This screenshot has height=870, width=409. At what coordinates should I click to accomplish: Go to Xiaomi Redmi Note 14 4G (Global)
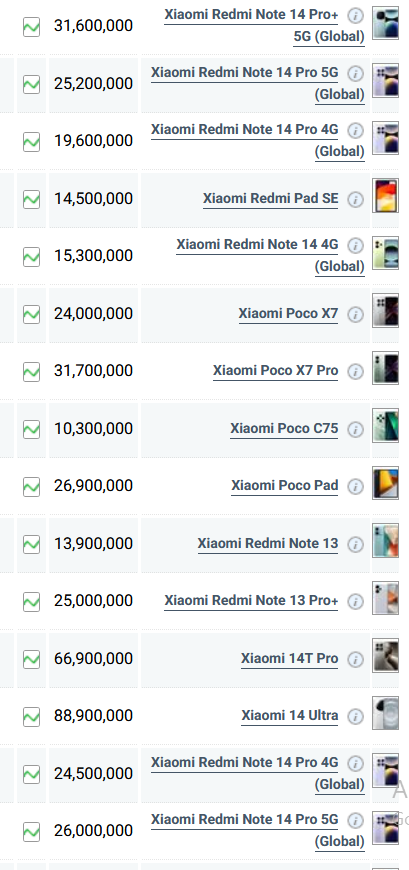pyautogui.click(x=271, y=256)
